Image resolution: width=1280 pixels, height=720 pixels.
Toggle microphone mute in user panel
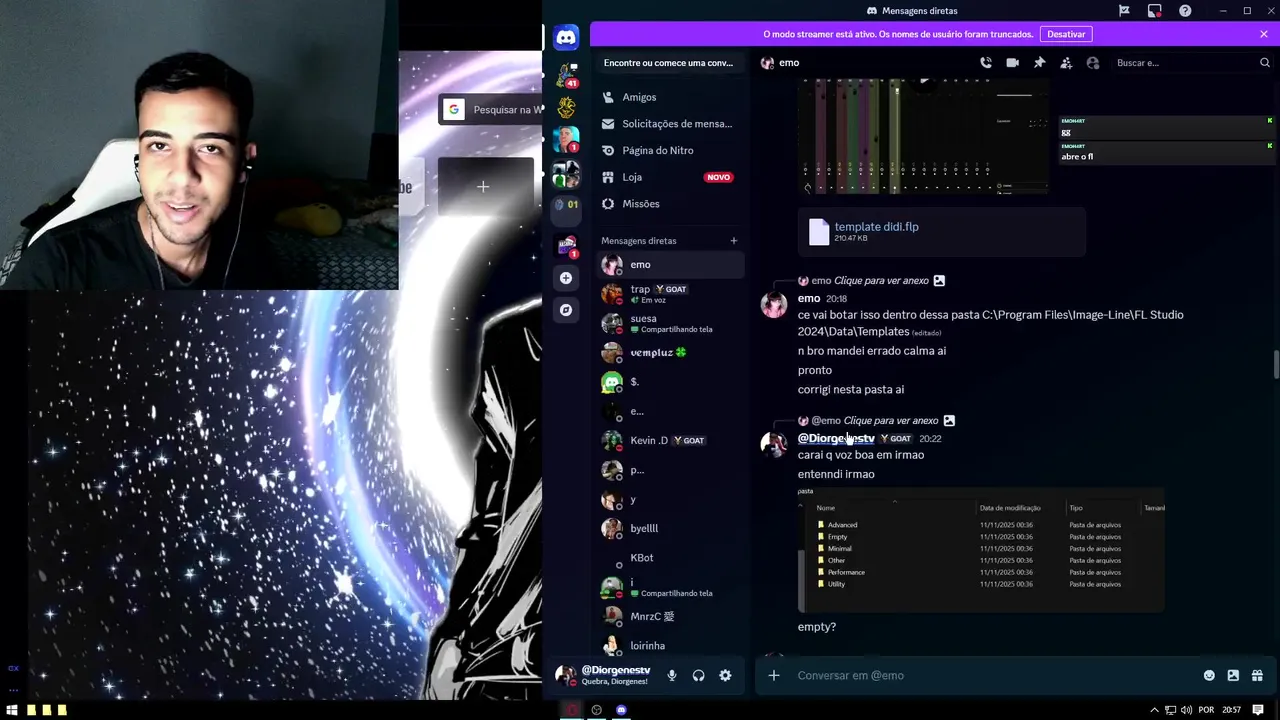(672, 676)
